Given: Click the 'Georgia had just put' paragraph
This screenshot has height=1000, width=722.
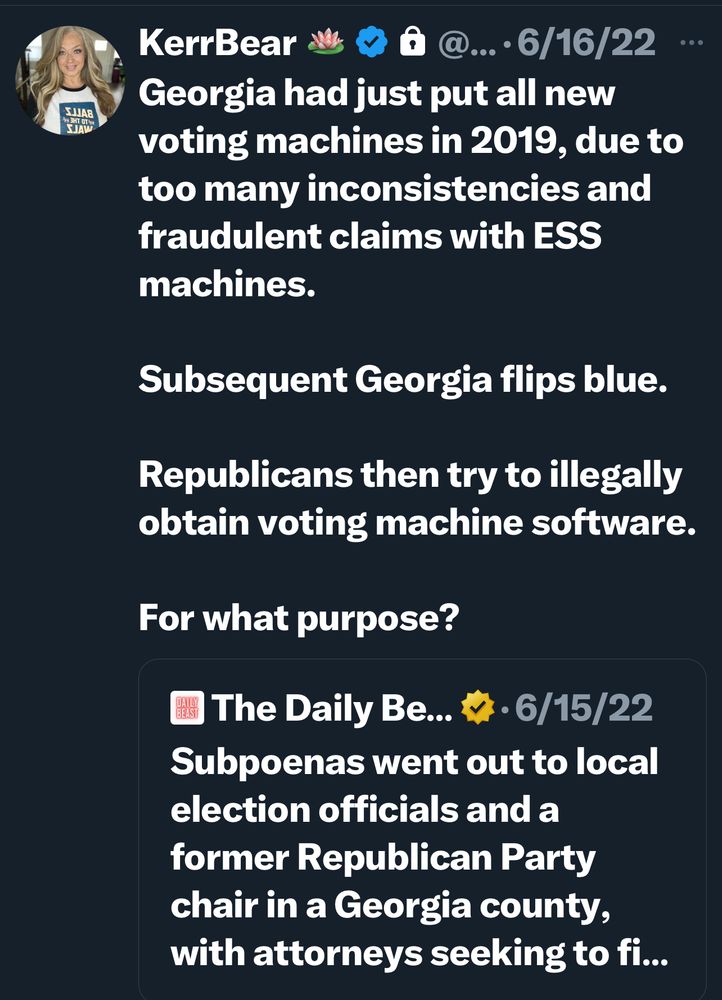Looking at the screenshot, I should pyautogui.click(x=410, y=188).
